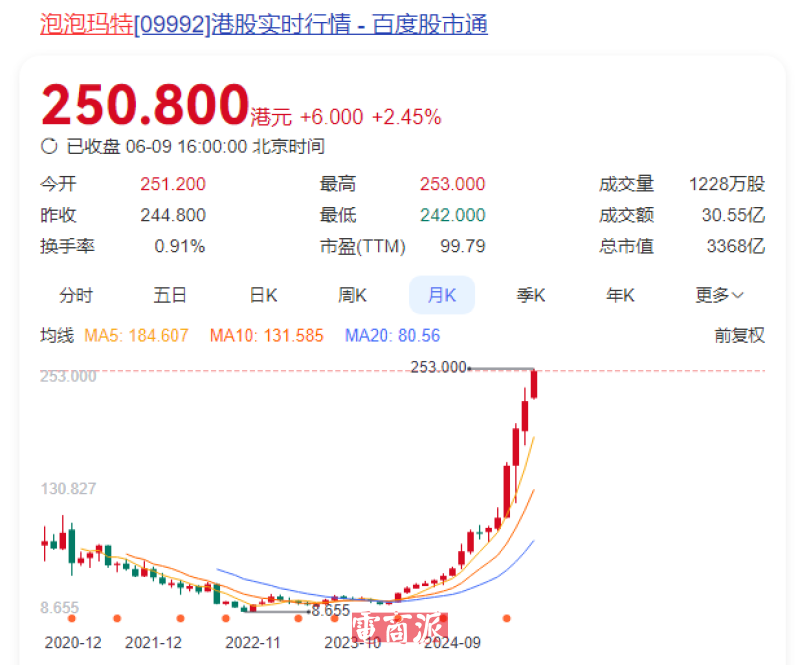Switch to the 分时 chart tab
This screenshot has width=800, height=665.
(76, 295)
